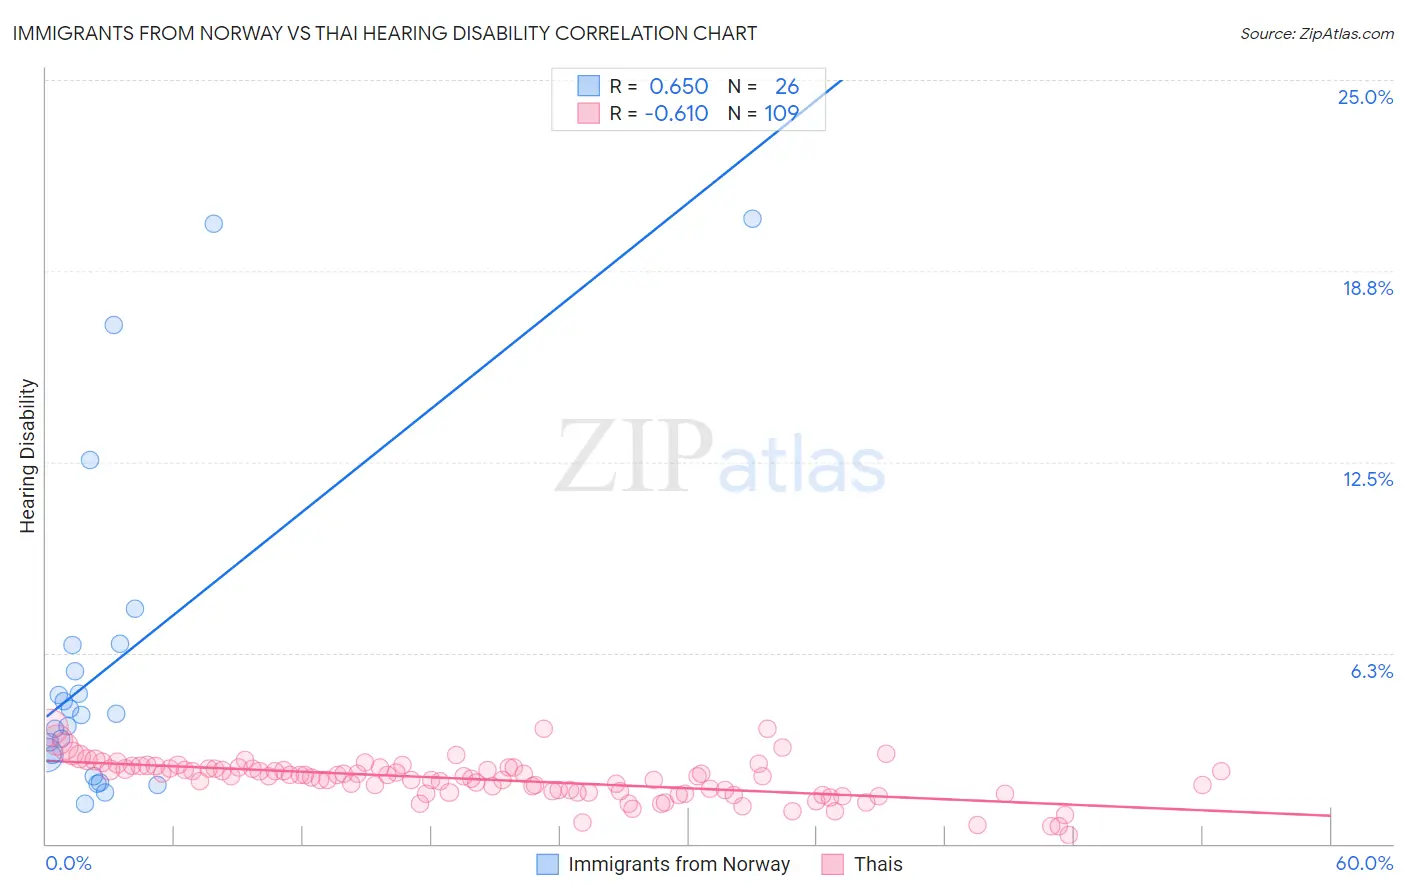Click the 6.3% y-axis label
Viewport: 1406px width, 892px height.
coord(1372,671)
